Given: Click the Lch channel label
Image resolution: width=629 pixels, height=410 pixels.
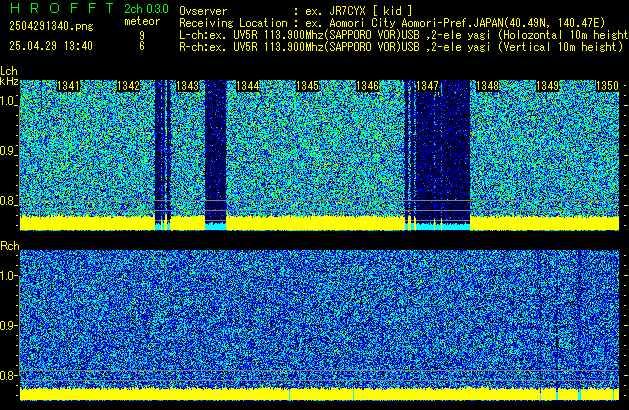Looking at the screenshot, I should (x=9, y=71).
